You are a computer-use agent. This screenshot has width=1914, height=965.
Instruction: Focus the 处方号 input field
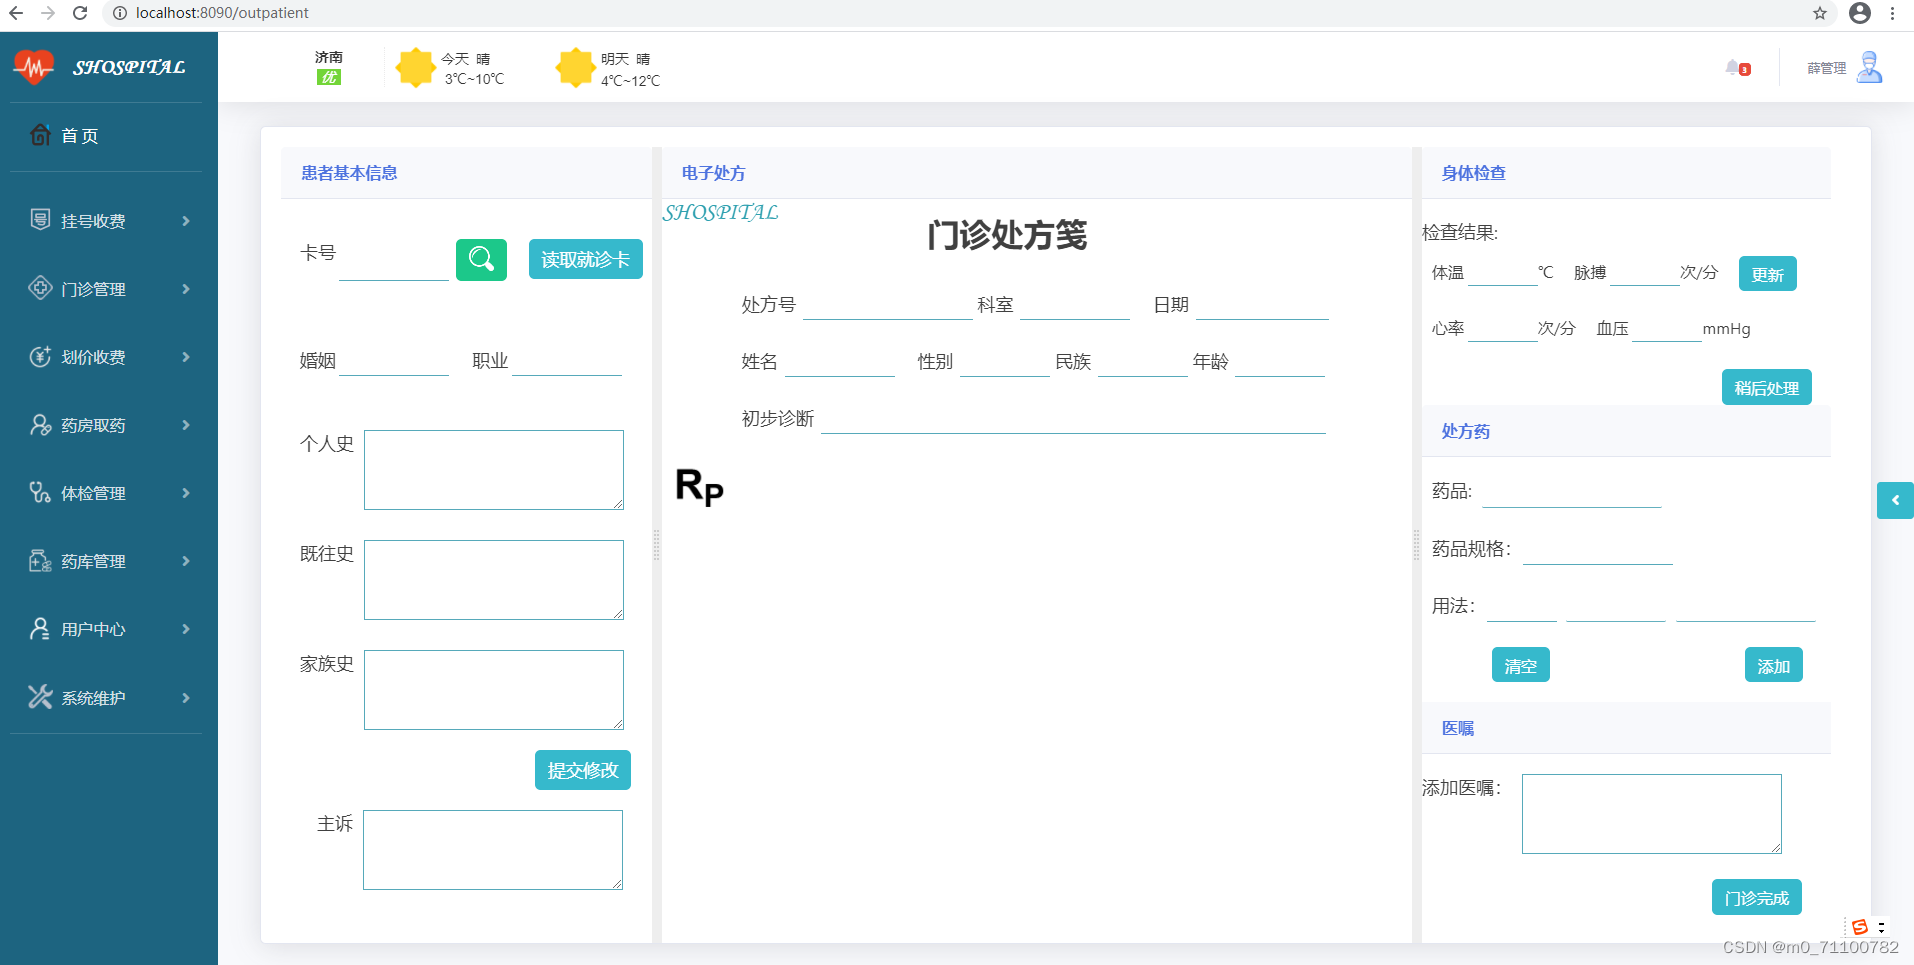[888, 305]
